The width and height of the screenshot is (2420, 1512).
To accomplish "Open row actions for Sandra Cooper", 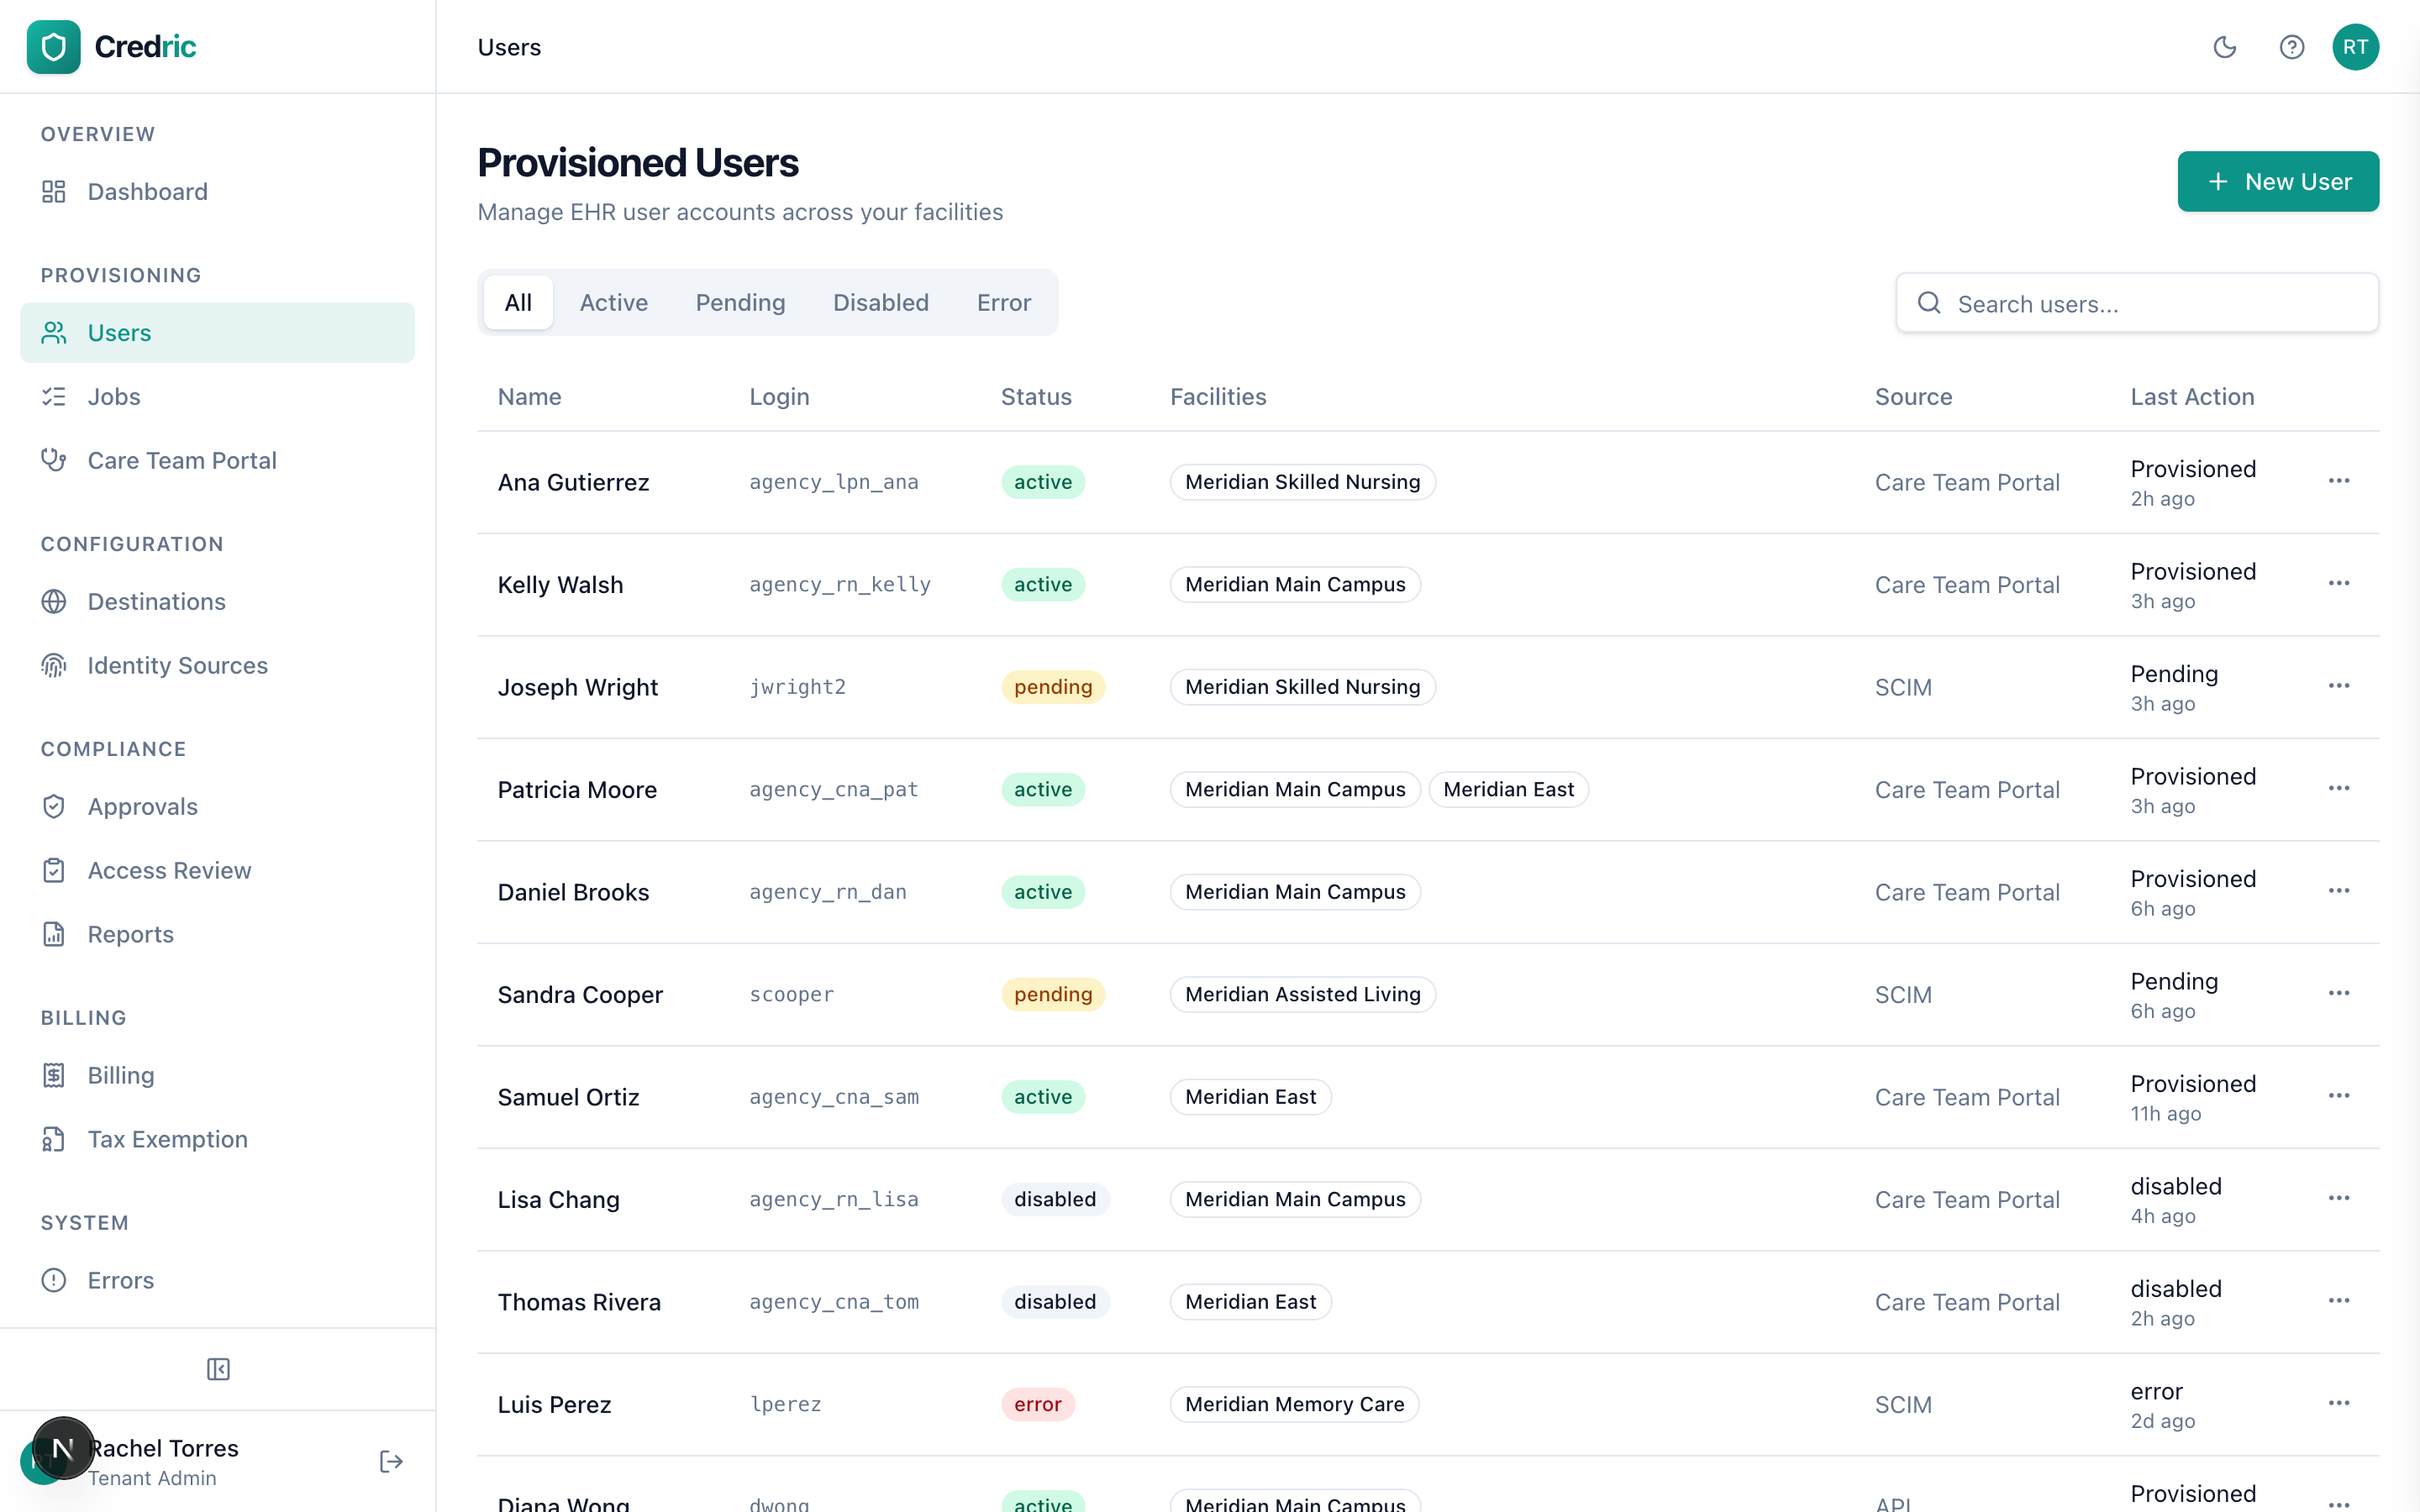I will 2338,994.
